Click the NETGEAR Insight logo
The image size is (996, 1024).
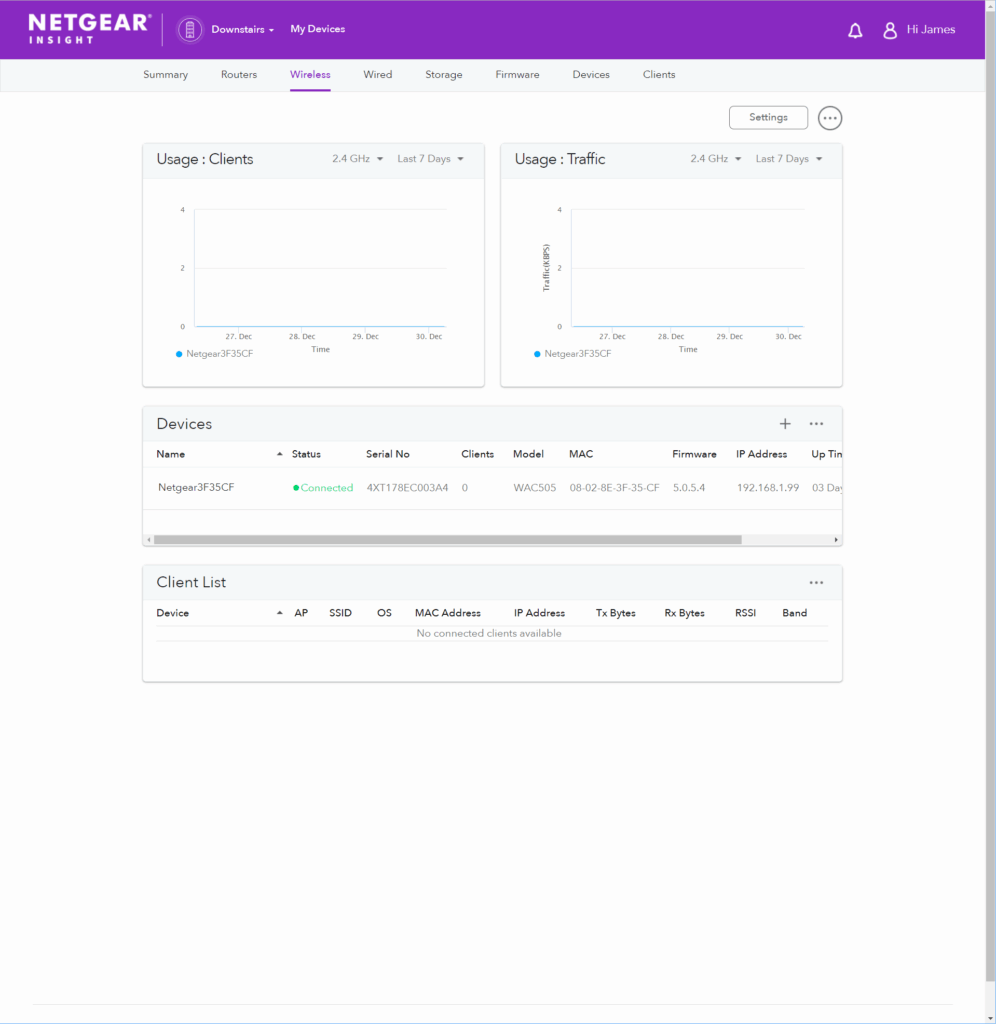pyautogui.click(x=89, y=29)
